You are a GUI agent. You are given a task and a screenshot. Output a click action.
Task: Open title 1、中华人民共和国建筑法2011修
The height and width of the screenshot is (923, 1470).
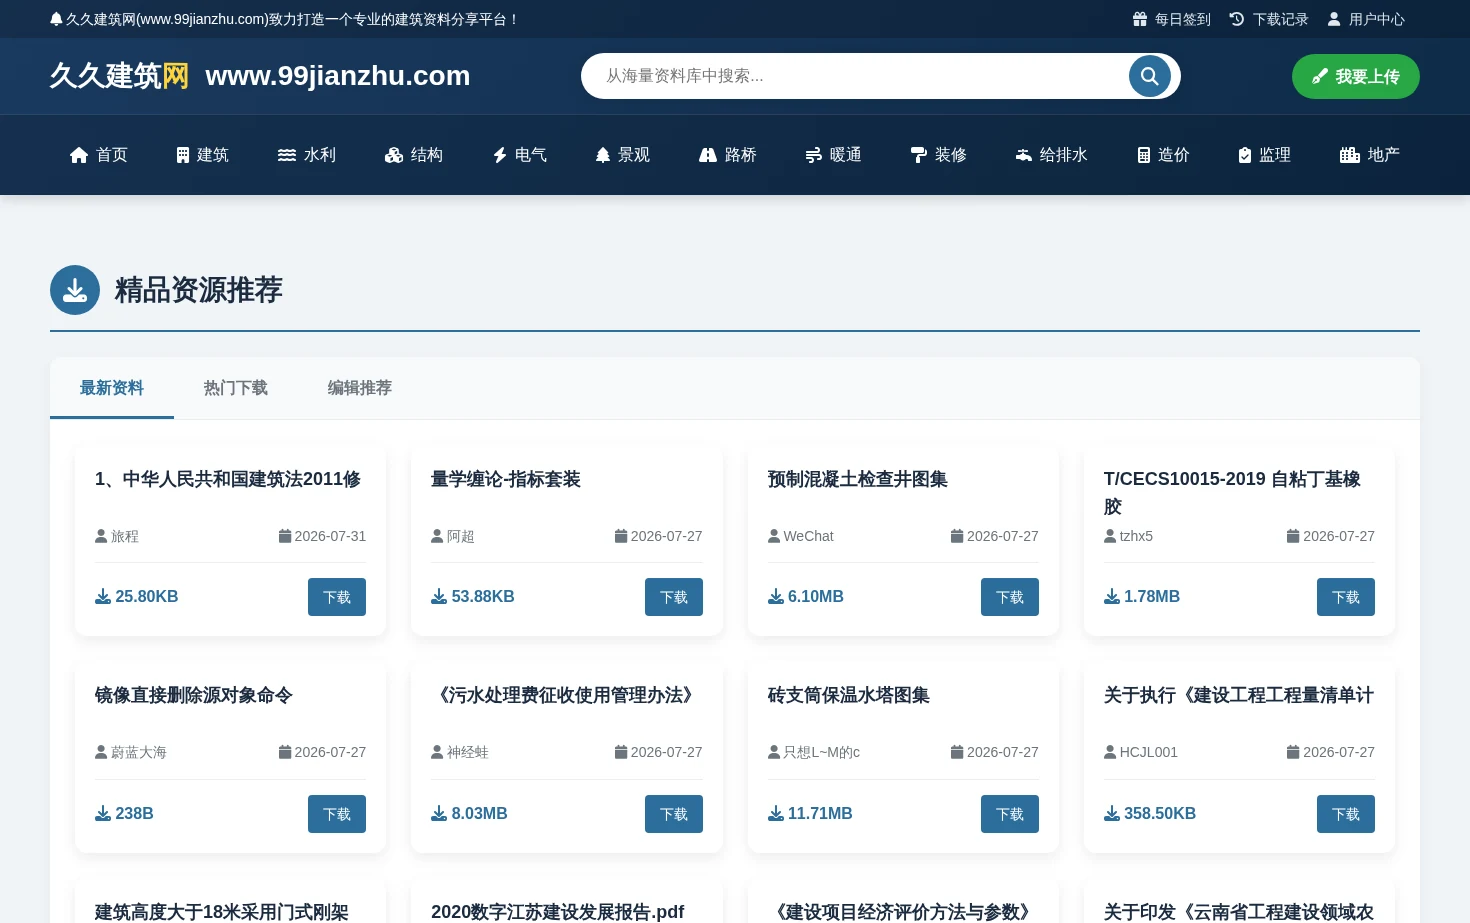(228, 480)
